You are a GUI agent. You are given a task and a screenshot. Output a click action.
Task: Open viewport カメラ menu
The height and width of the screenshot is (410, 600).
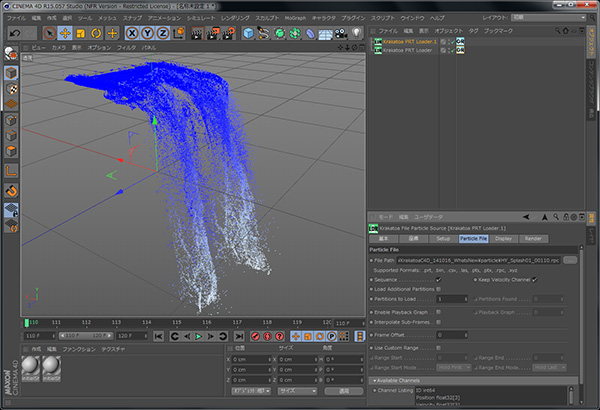[59, 47]
